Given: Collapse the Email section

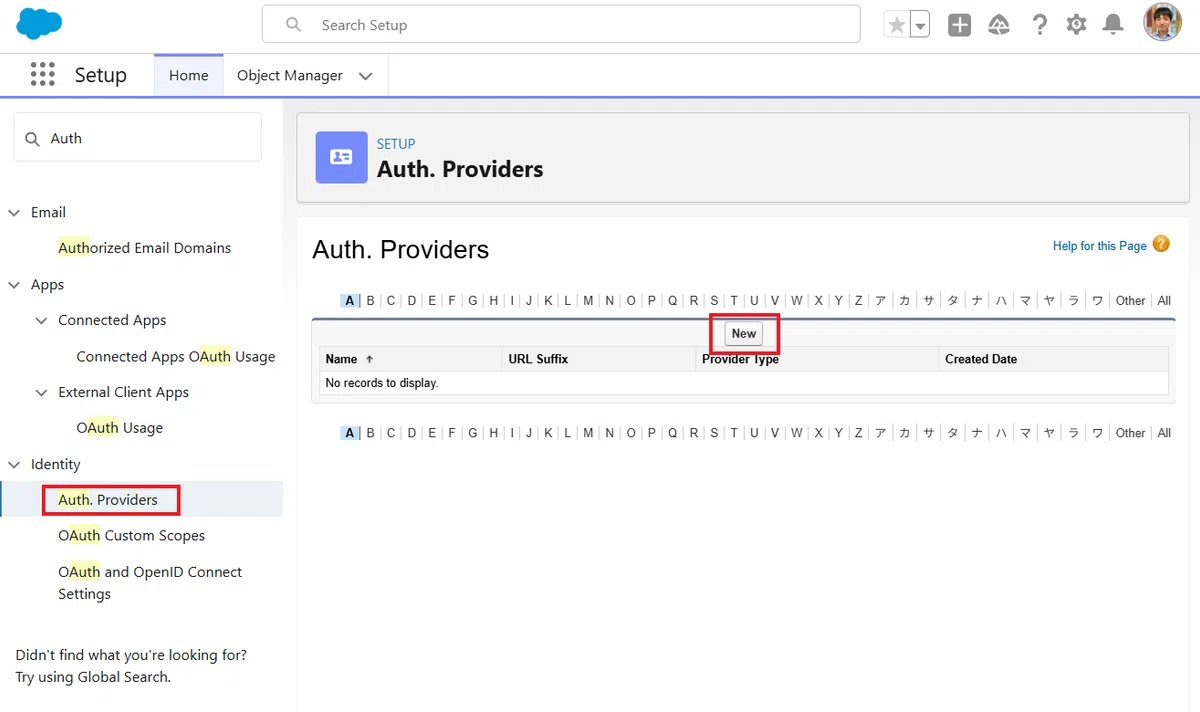Looking at the screenshot, I should pyautogui.click(x=14, y=212).
